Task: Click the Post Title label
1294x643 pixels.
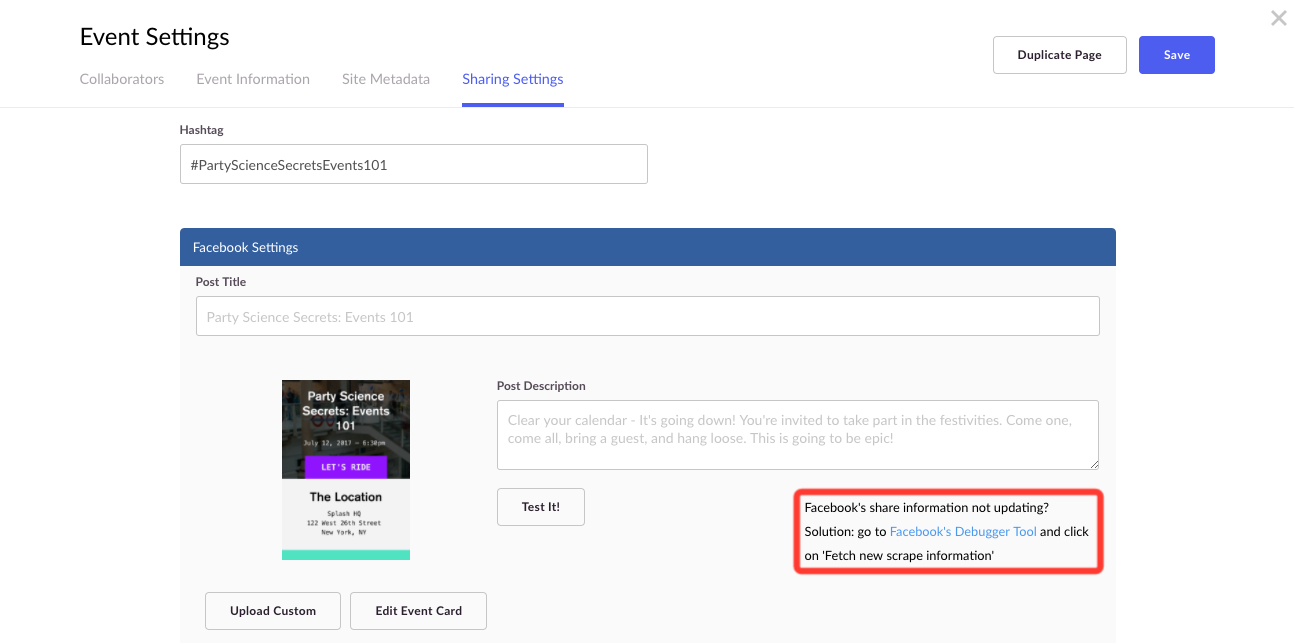Action: coord(221,282)
